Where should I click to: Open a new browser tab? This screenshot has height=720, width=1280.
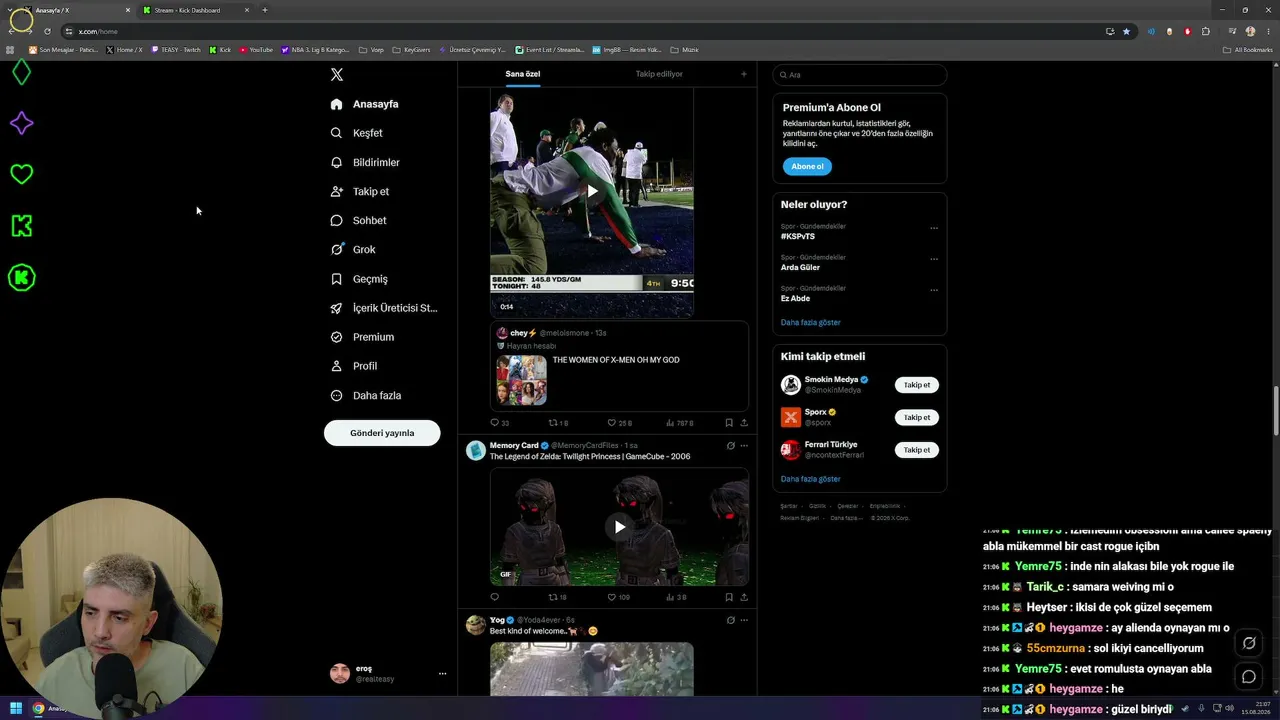(x=265, y=10)
